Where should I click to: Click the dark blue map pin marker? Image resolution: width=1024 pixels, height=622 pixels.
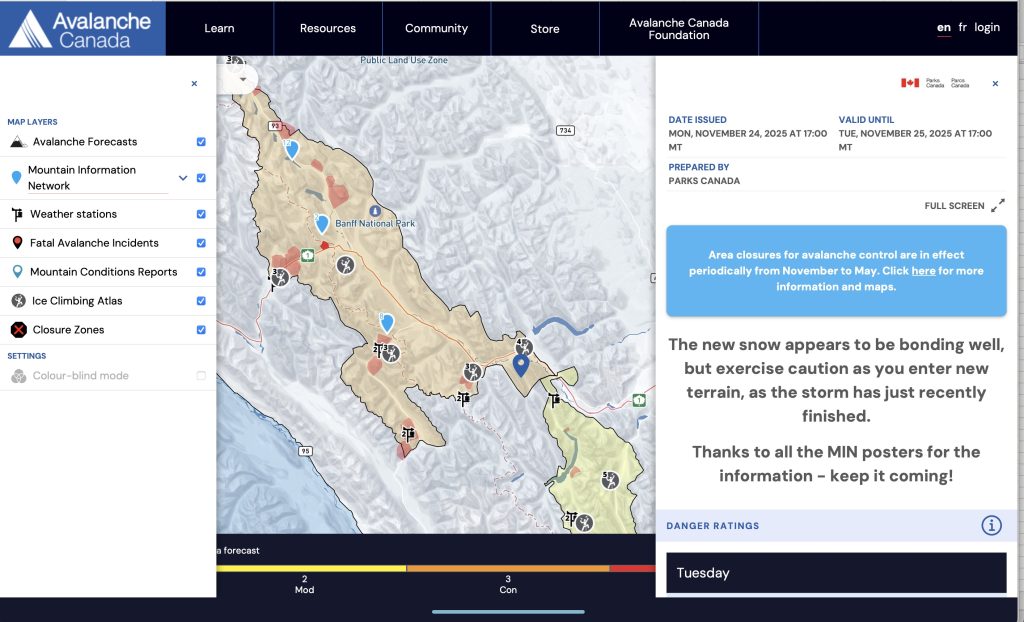click(520, 365)
